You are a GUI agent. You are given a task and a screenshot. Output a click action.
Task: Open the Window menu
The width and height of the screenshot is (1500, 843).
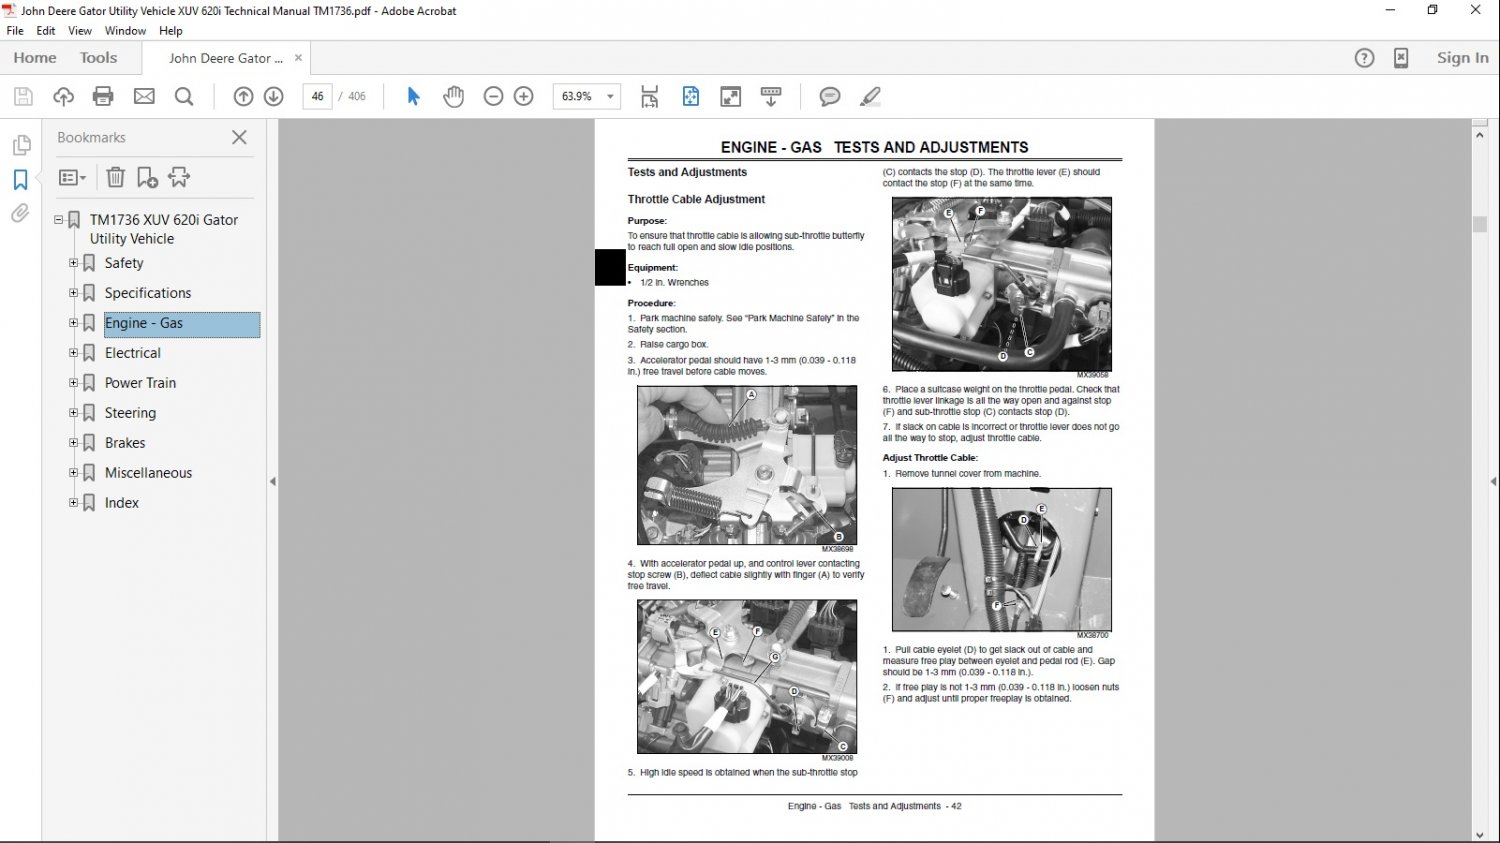tap(125, 30)
